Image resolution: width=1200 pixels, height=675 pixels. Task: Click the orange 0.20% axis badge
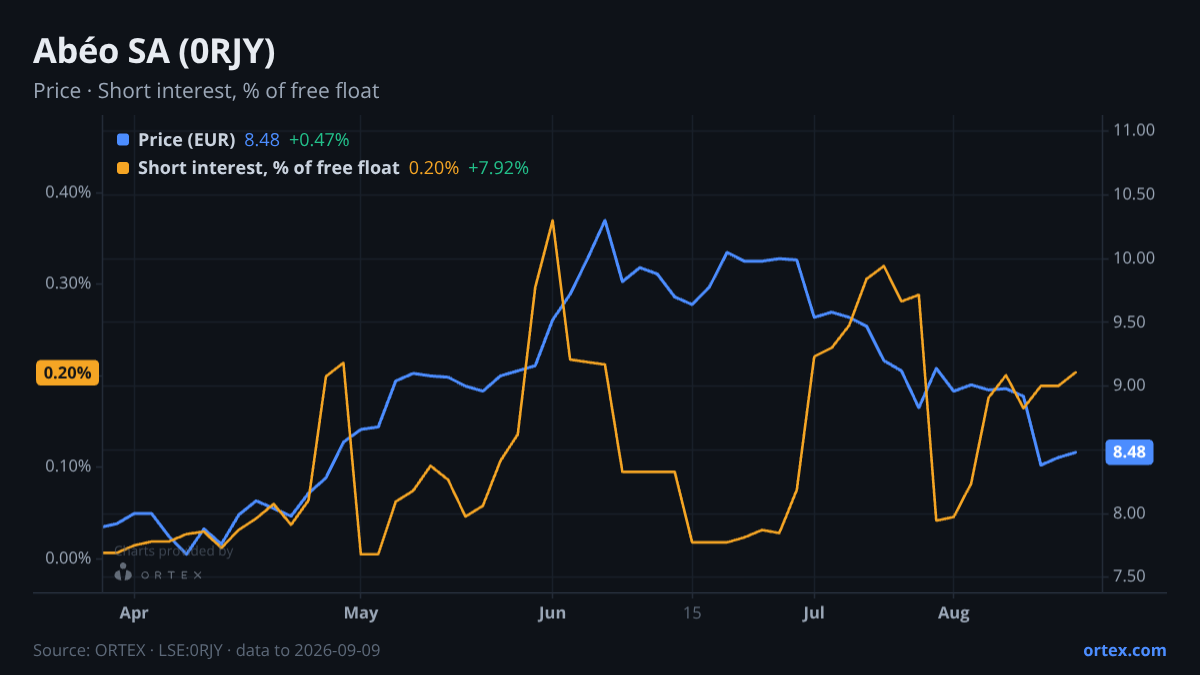[68, 373]
